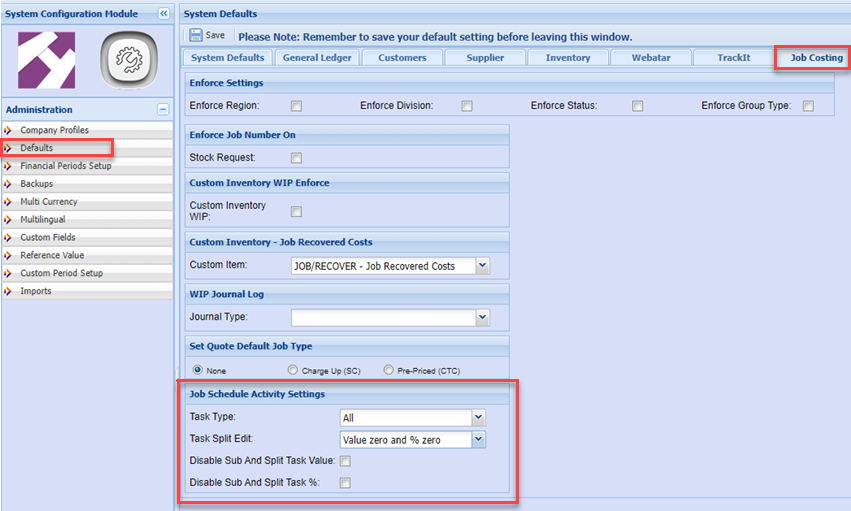851x511 pixels.
Task: Open Financial Periods Setup link
Action: (x=66, y=166)
